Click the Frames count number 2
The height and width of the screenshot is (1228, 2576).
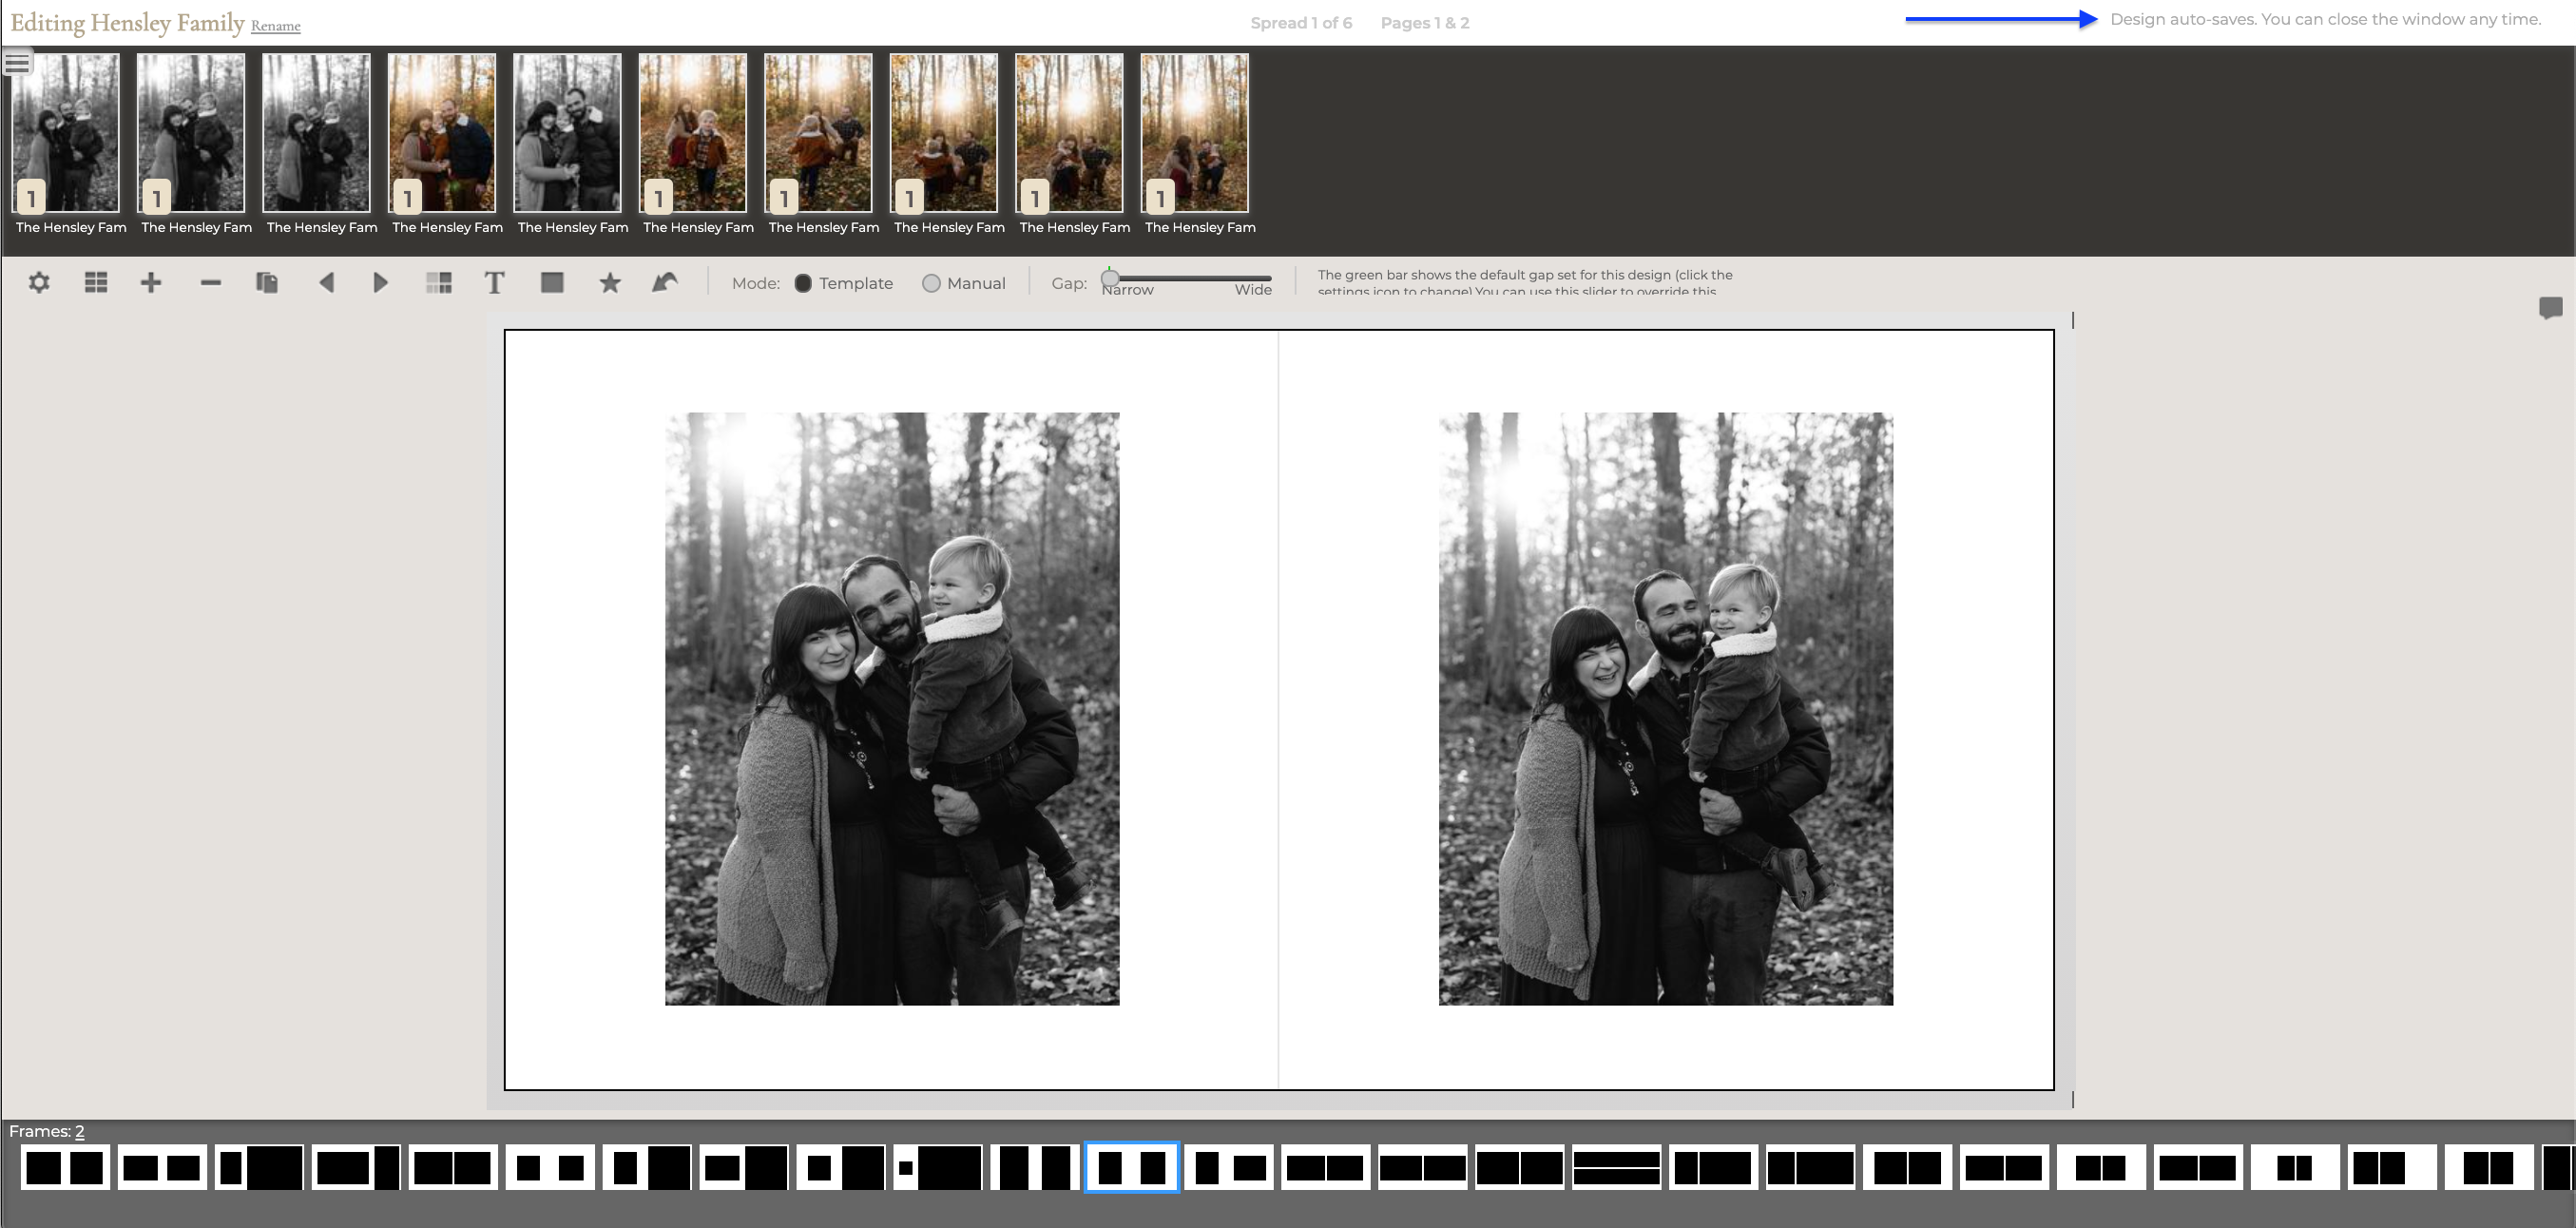click(79, 1131)
